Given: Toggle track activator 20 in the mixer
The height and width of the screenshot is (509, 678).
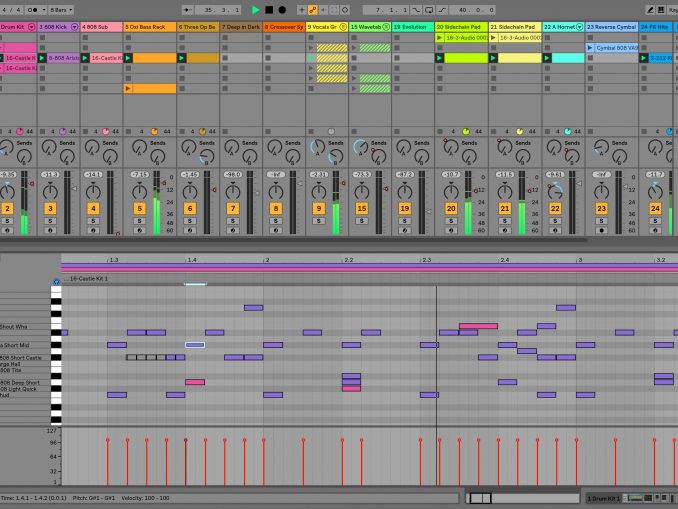Looking at the screenshot, I should click(451, 208).
